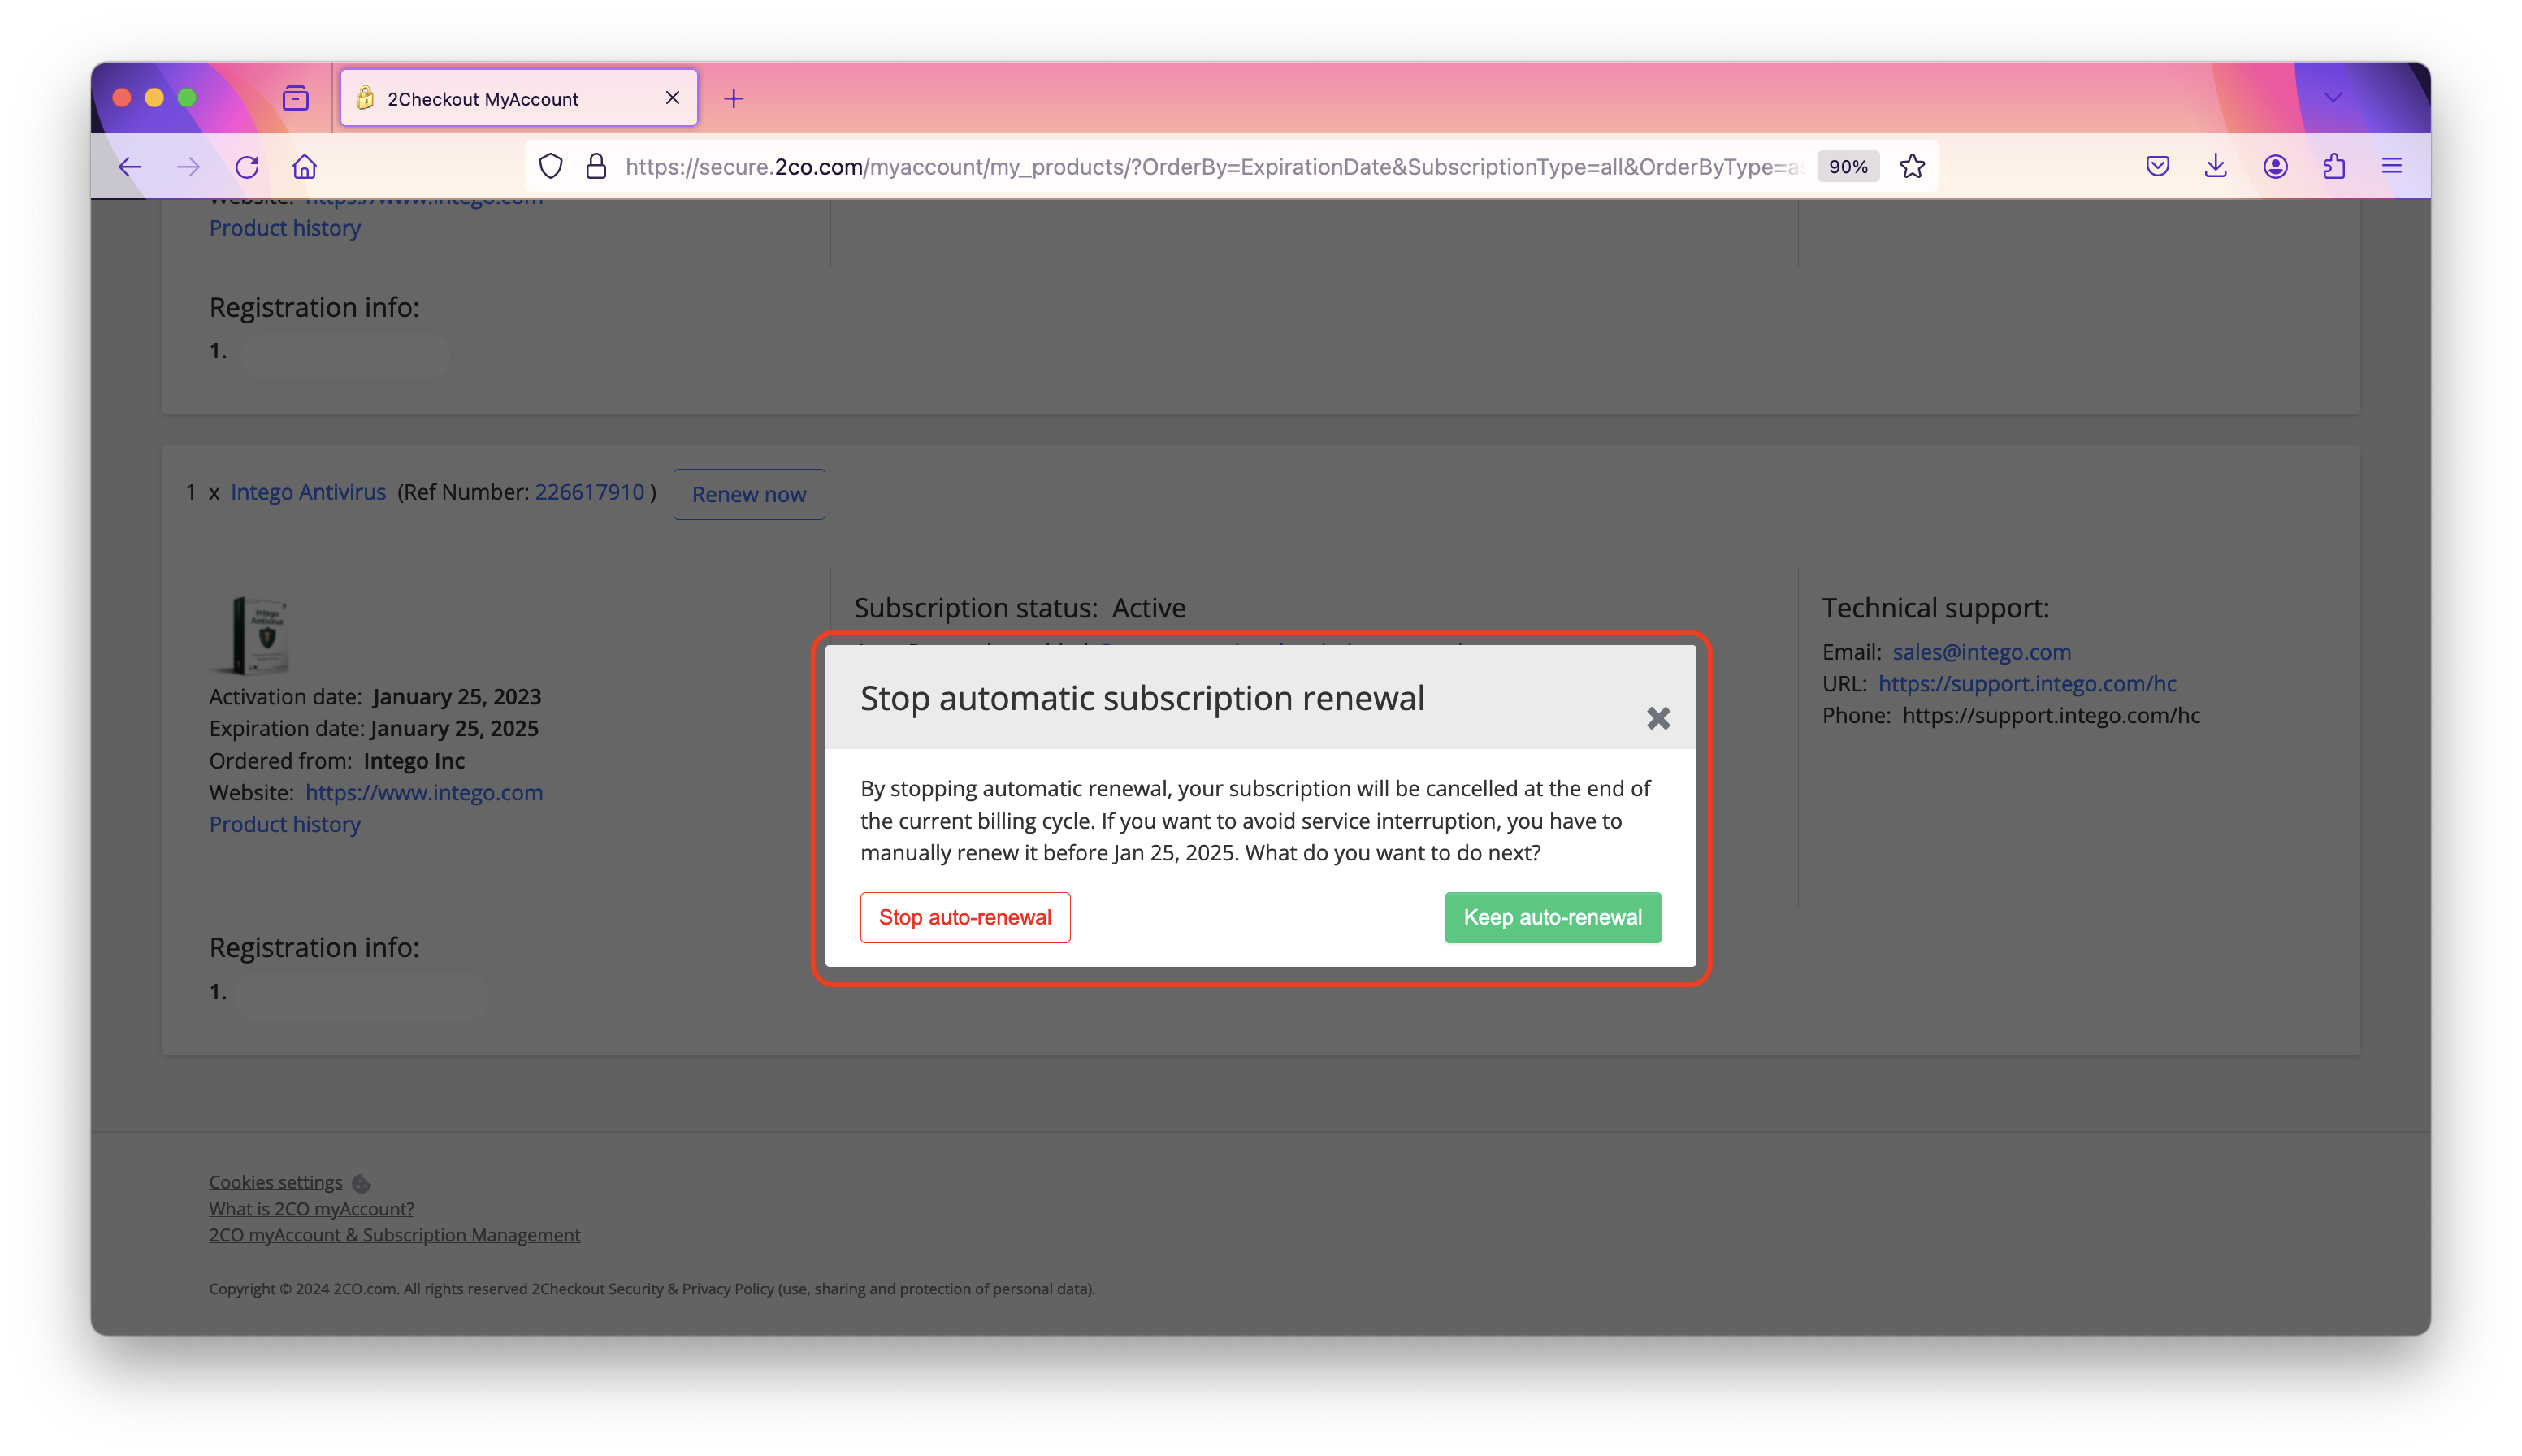Click the Subscription status: Active text

[x=1019, y=608]
